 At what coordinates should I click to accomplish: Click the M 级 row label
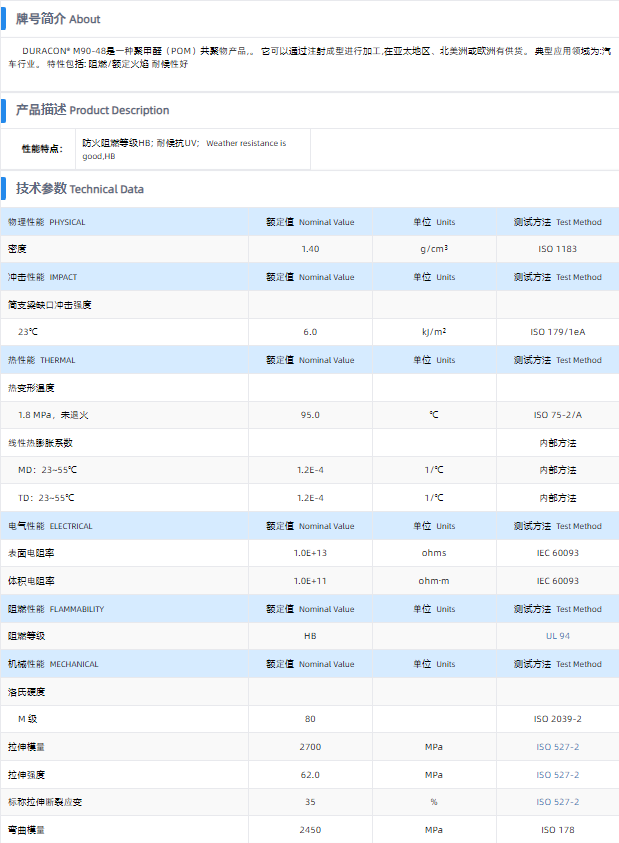click(x=27, y=719)
